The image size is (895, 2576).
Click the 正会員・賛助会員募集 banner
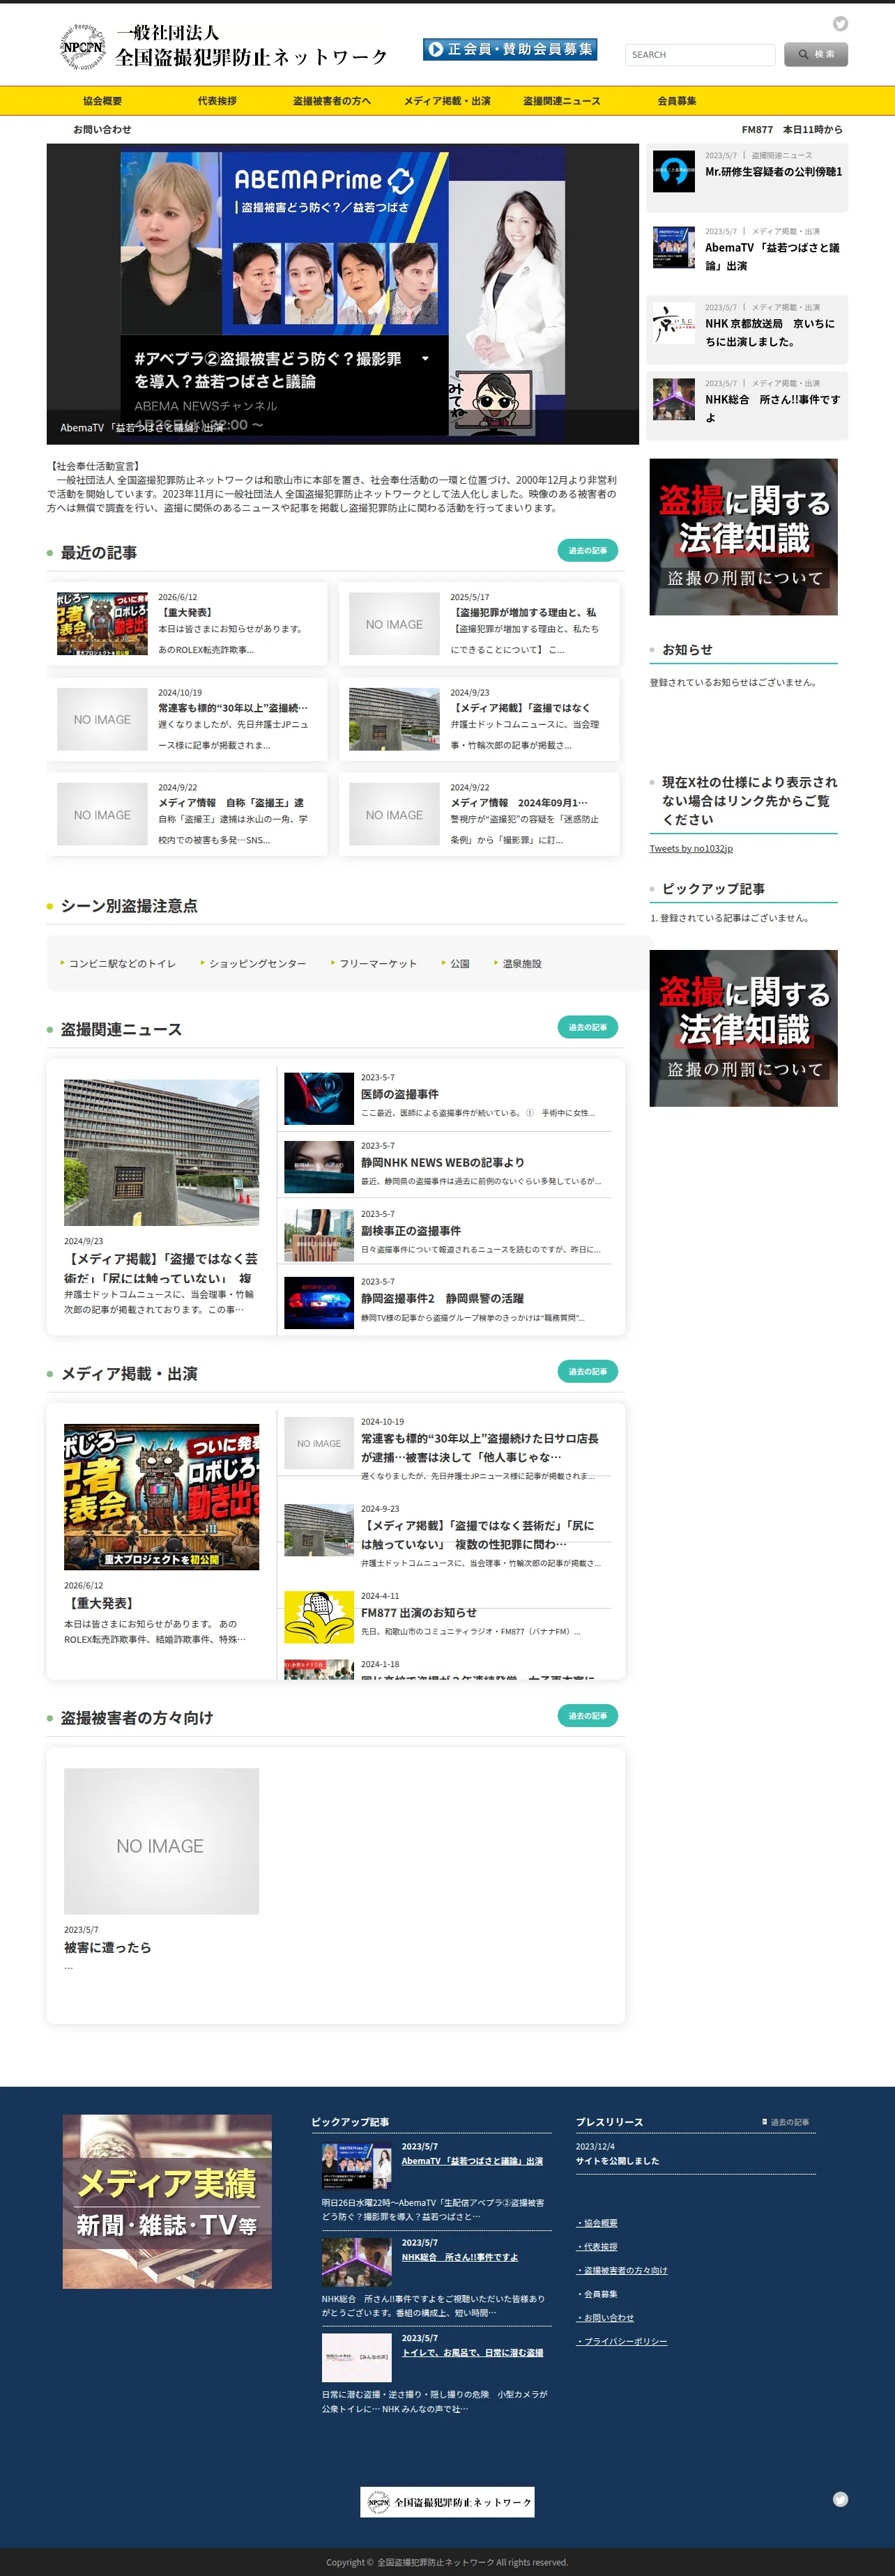[x=510, y=49]
